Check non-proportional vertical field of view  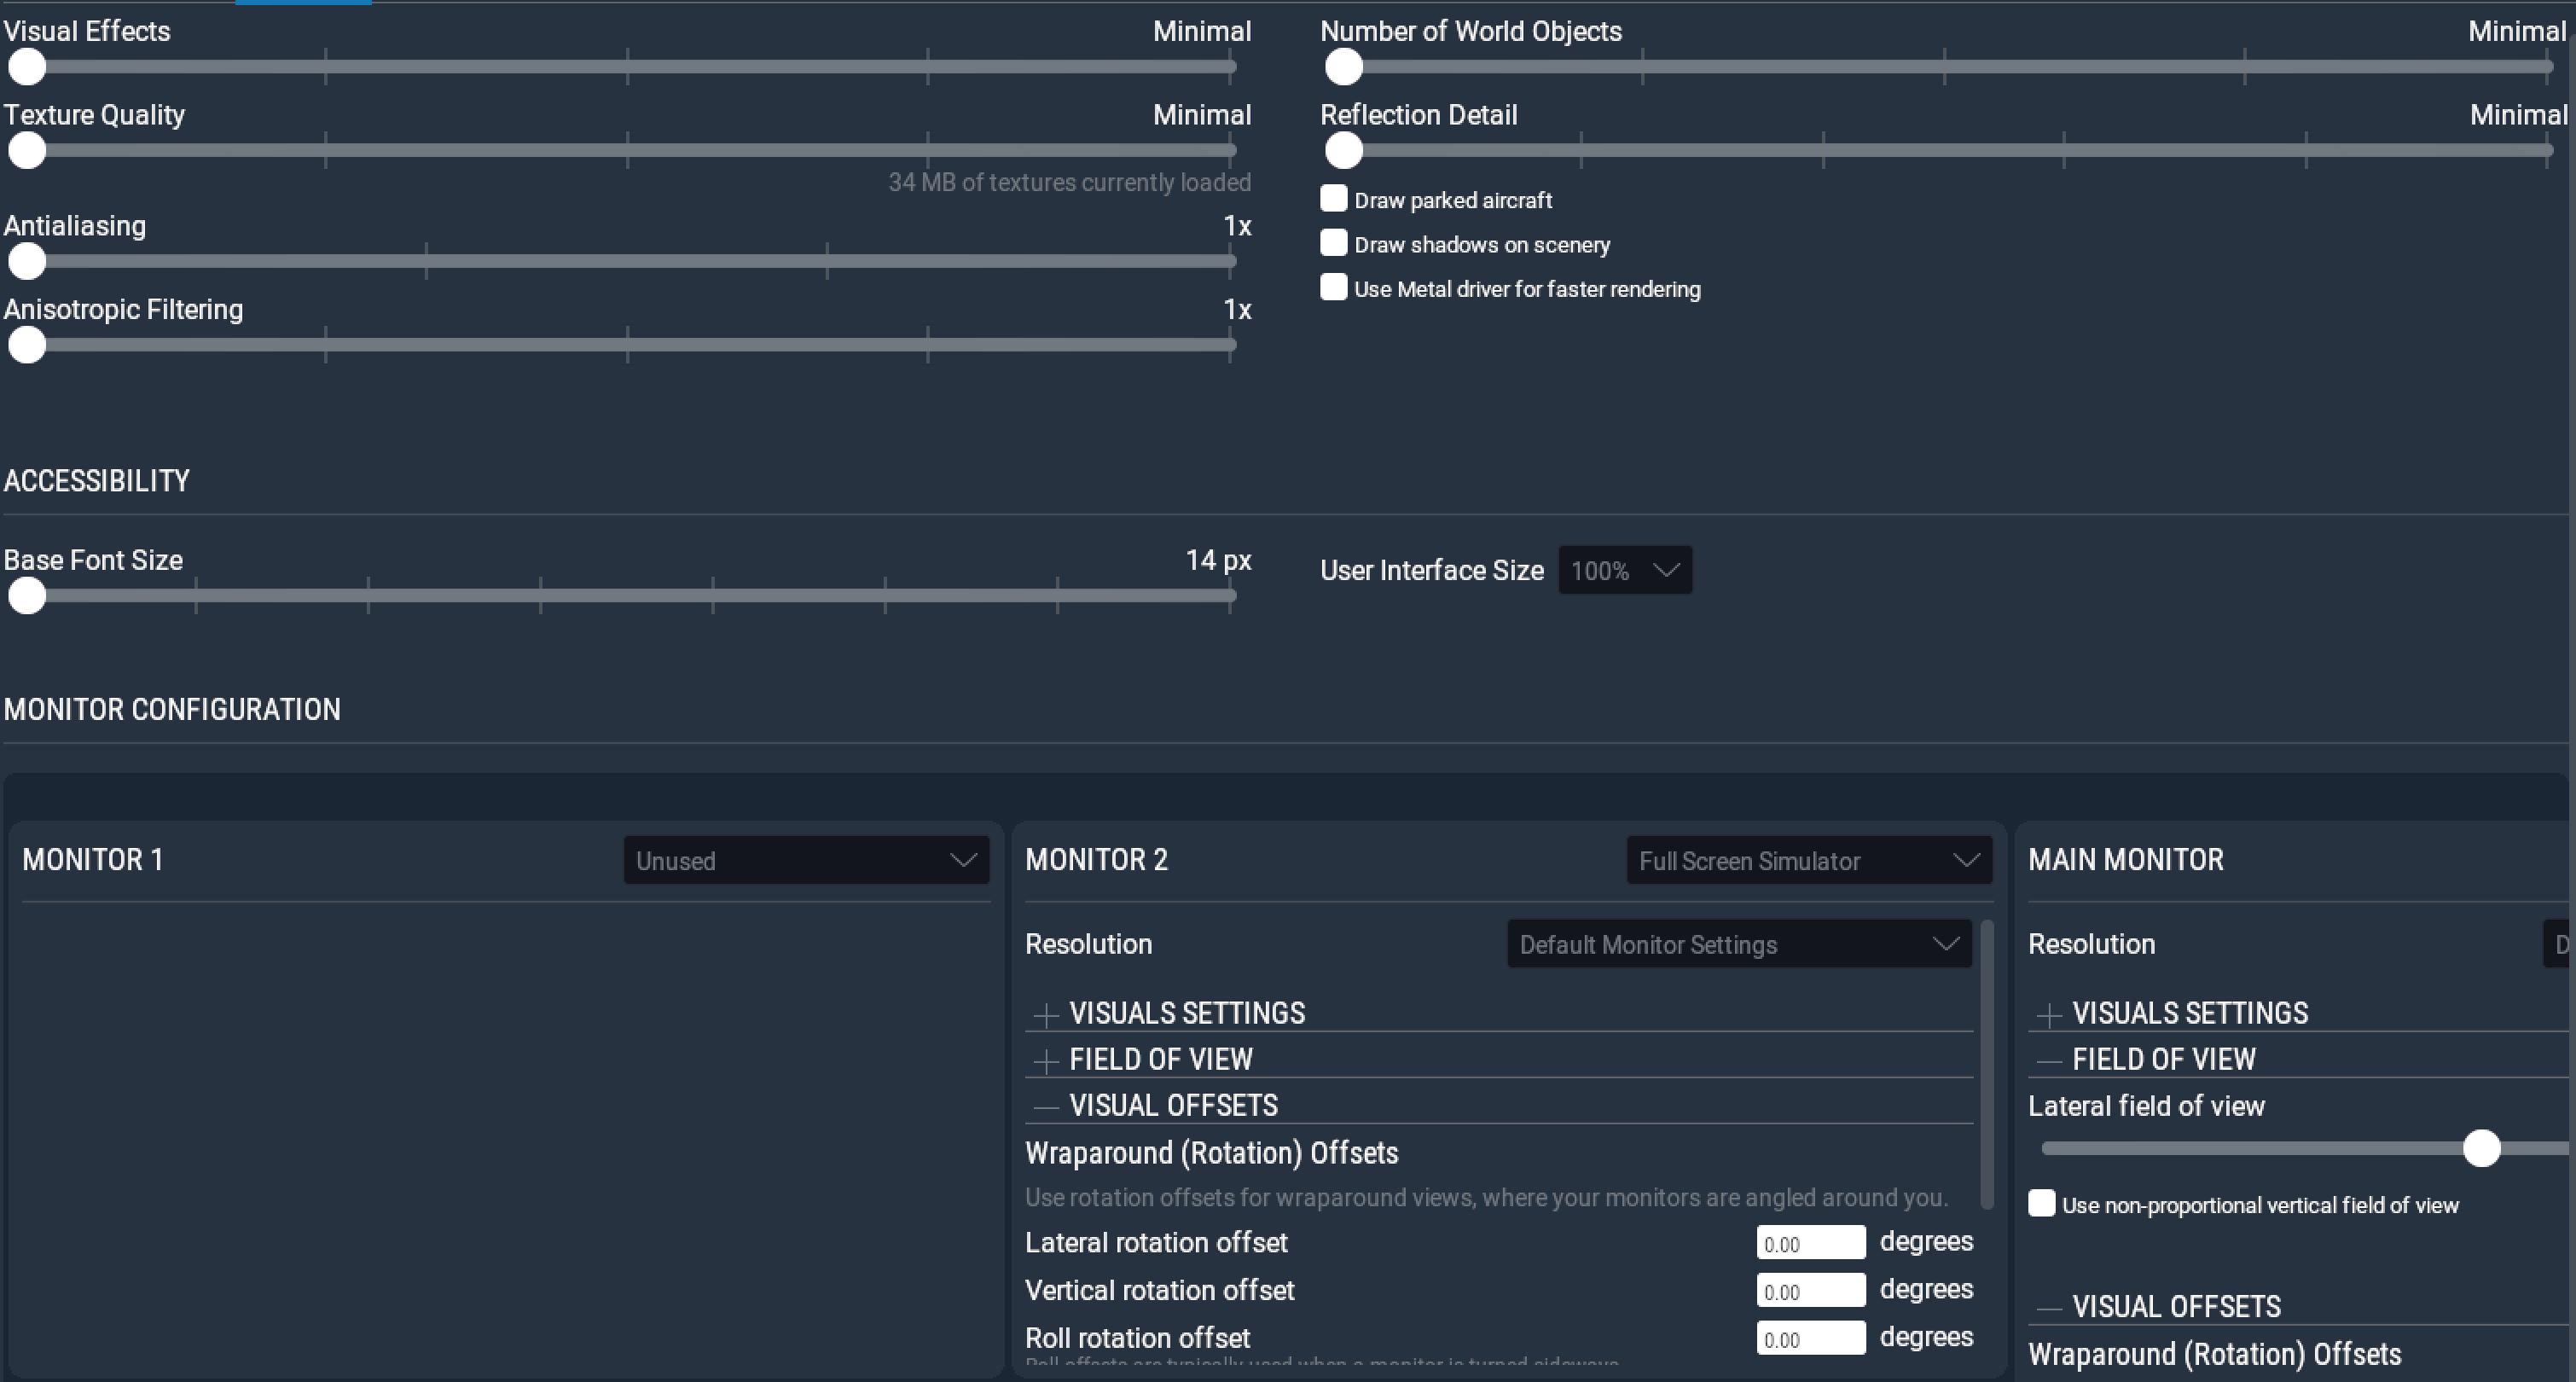[2041, 1203]
